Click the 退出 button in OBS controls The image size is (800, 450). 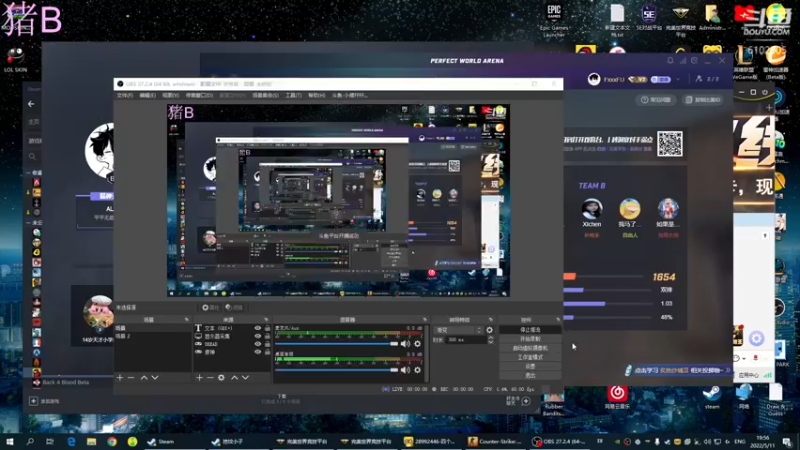point(530,376)
